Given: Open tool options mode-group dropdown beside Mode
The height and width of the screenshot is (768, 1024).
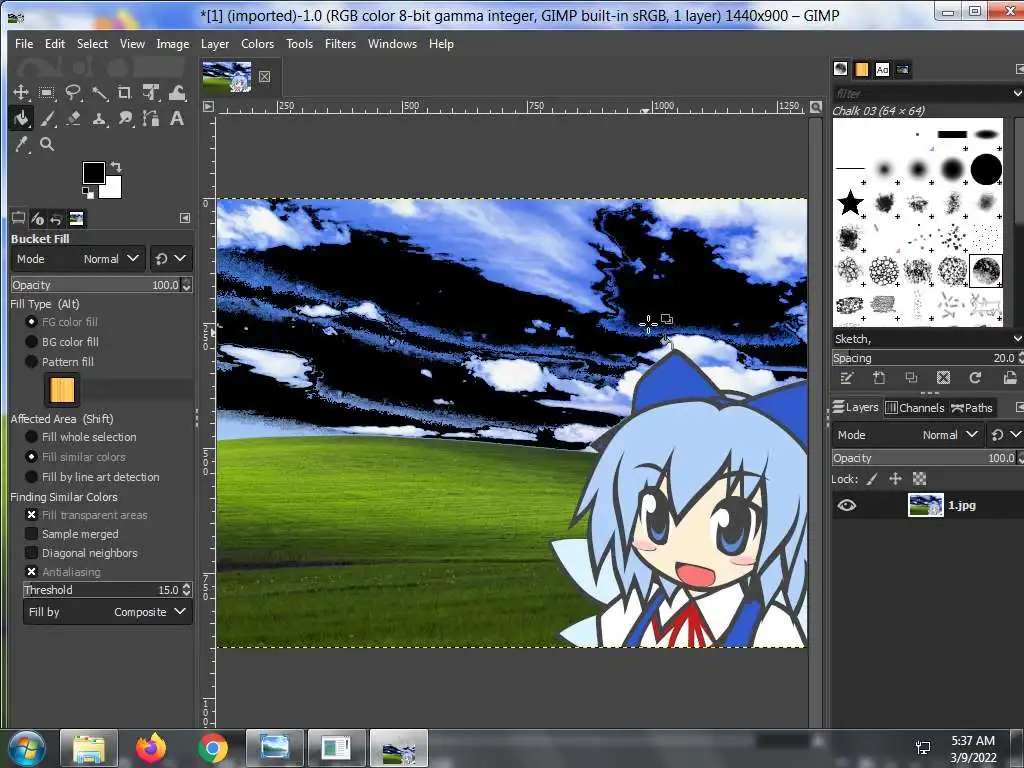Looking at the screenshot, I should [x=170, y=259].
